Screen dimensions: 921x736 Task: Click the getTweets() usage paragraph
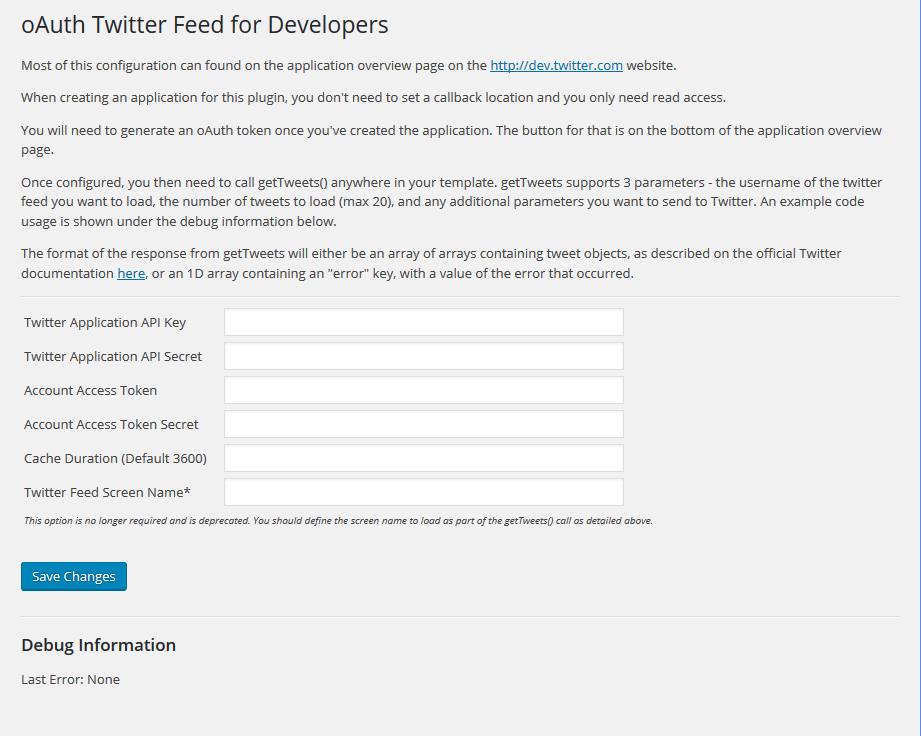(x=451, y=202)
